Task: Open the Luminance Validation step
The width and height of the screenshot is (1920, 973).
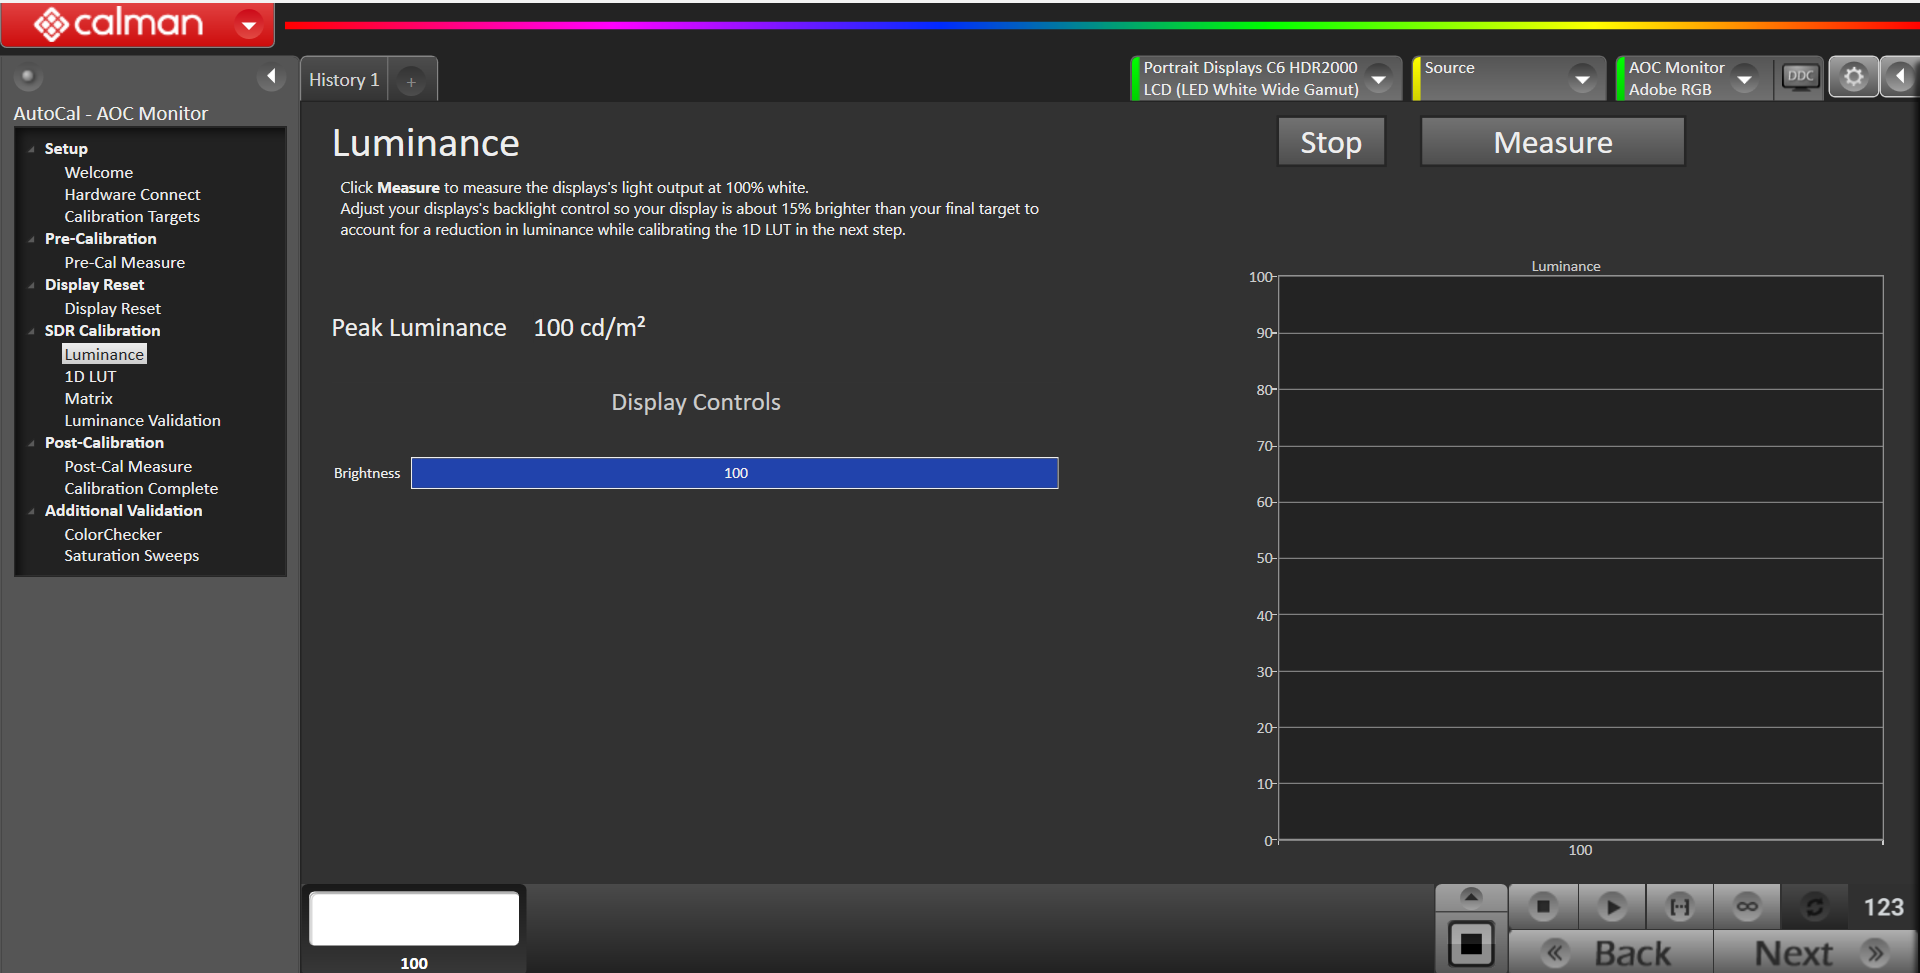Action: pyautogui.click(x=142, y=420)
